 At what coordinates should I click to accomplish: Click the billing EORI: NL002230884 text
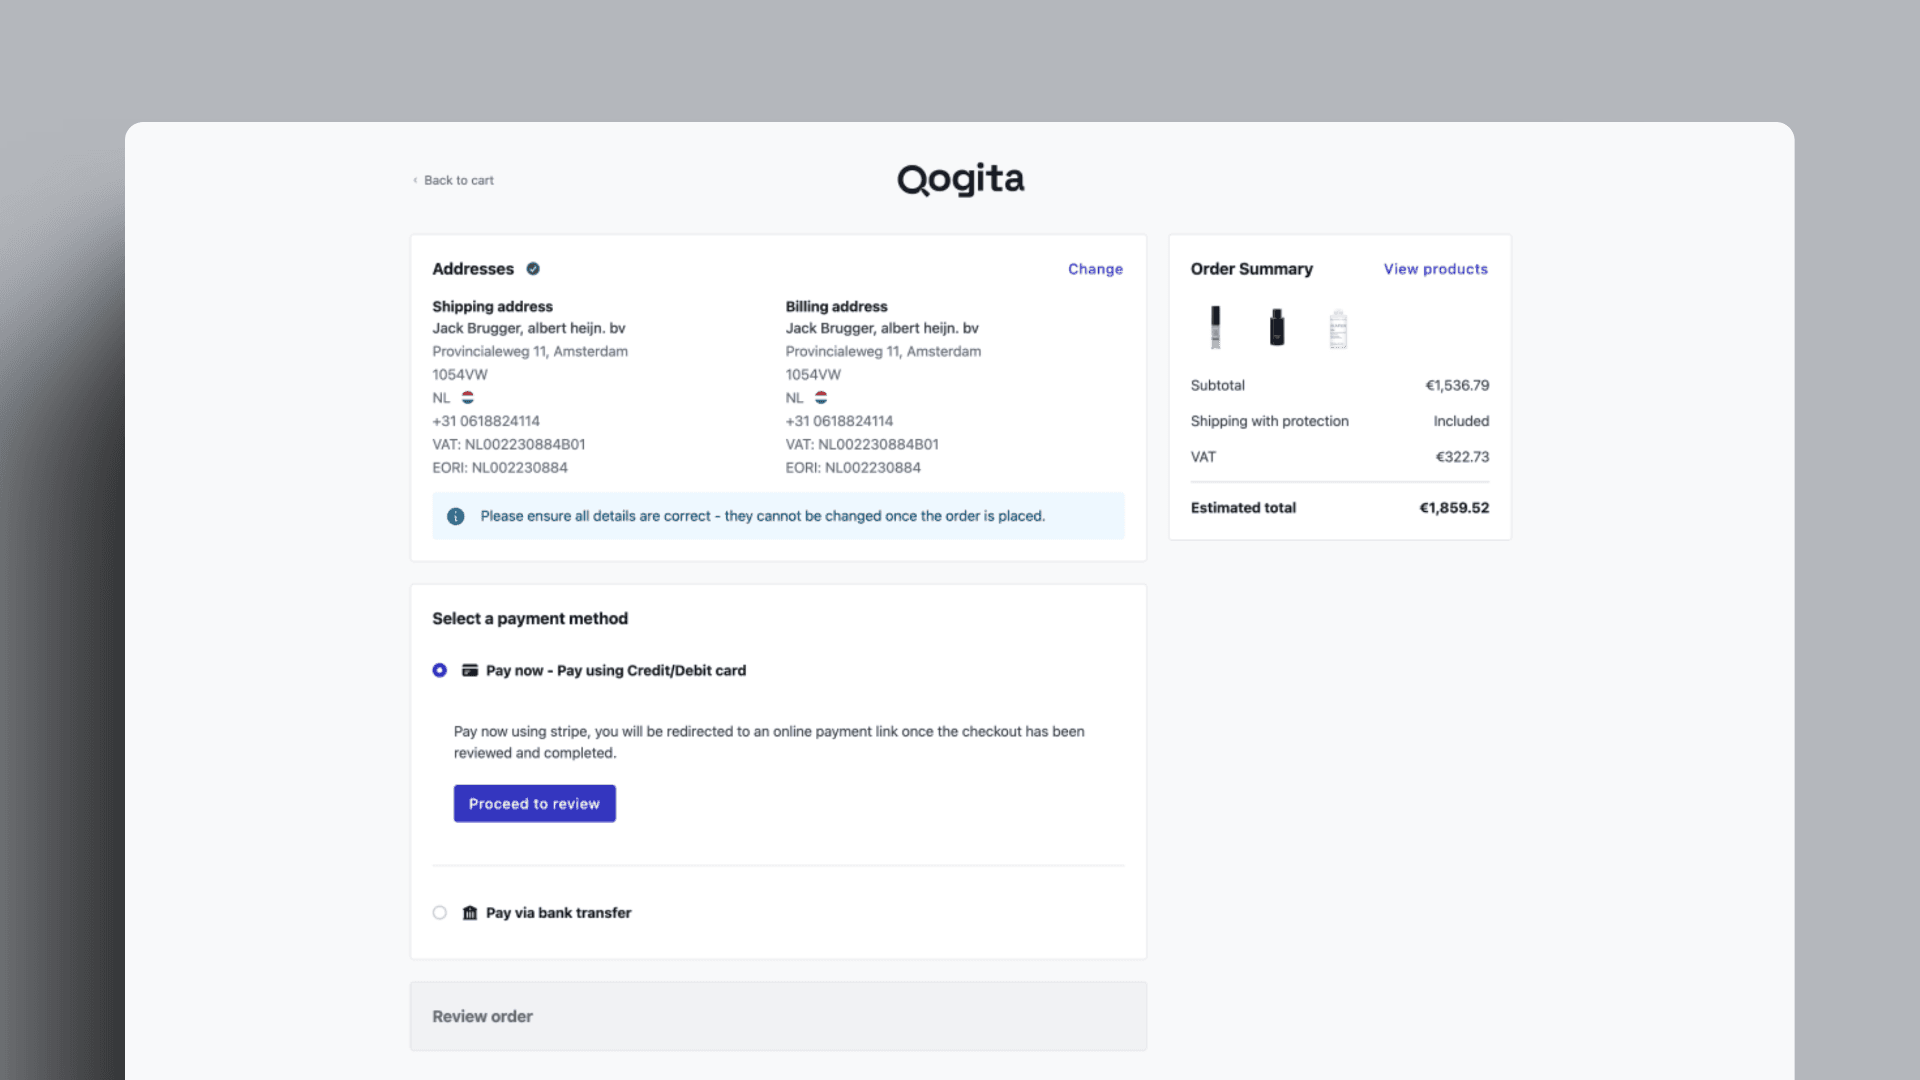(x=853, y=467)
